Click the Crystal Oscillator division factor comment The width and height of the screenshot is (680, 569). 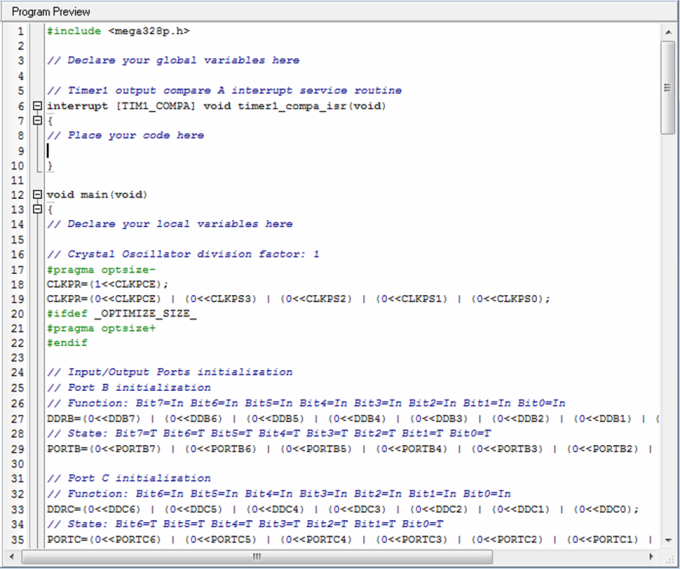[183, 254]
